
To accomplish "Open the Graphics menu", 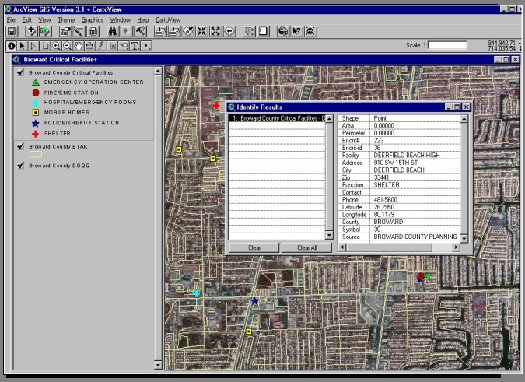I will [92, 20].
